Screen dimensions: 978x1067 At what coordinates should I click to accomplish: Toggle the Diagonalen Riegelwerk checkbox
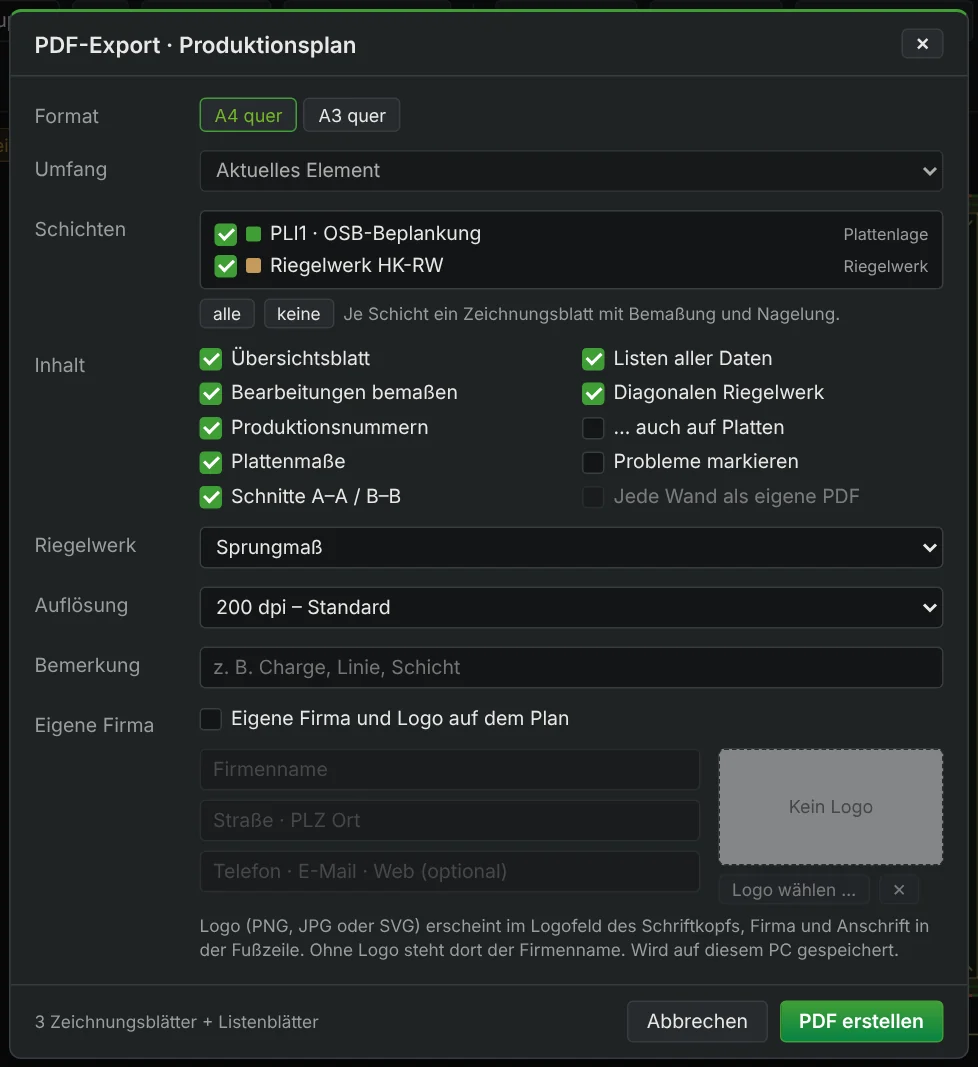tap(593, 393)
